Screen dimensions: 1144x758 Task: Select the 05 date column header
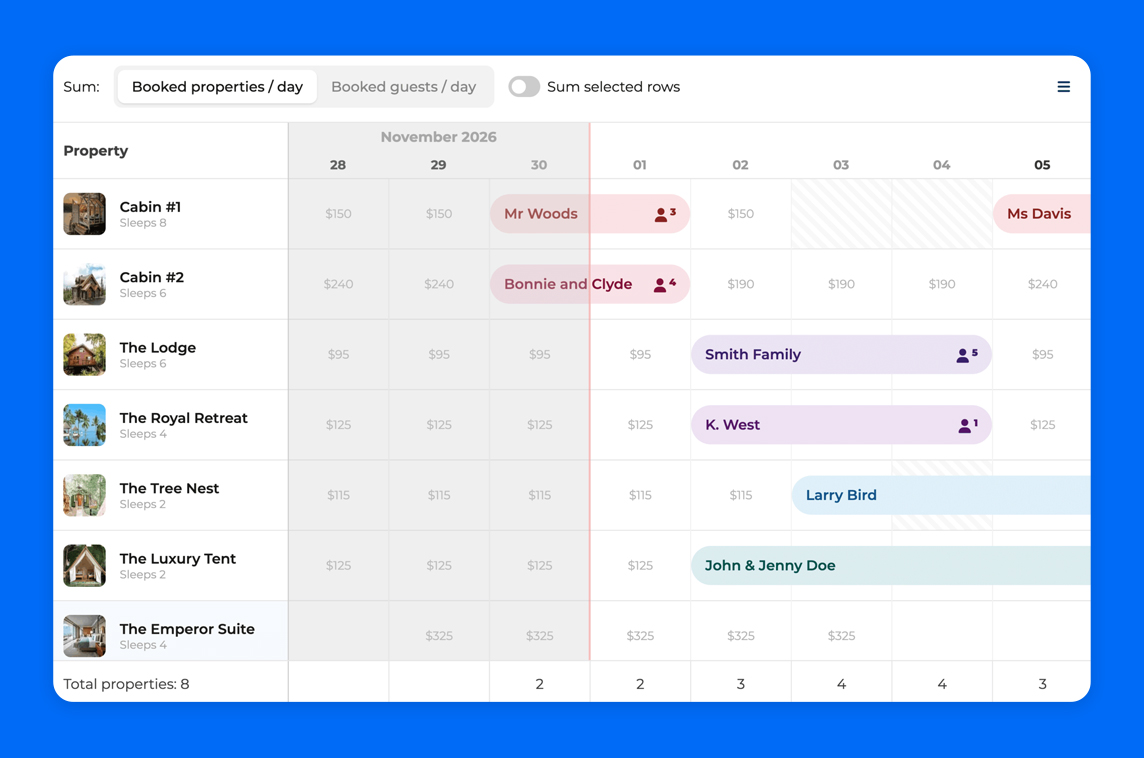point(1042,165)
